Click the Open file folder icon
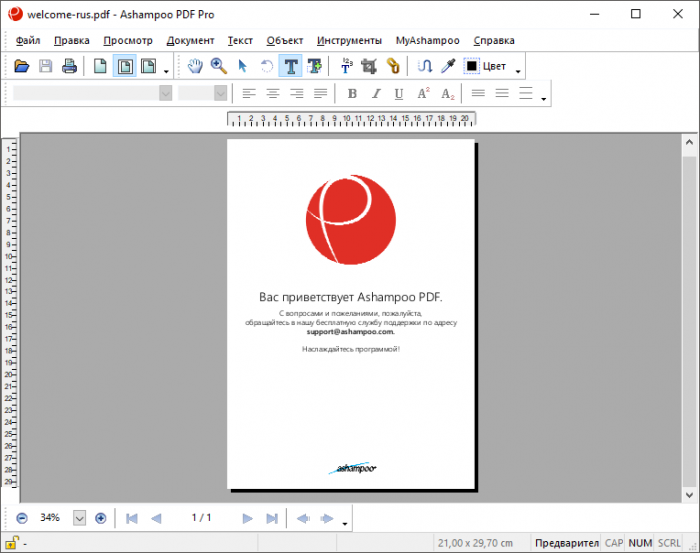This screenshot has height=553, width=700. tap(22, 67)
